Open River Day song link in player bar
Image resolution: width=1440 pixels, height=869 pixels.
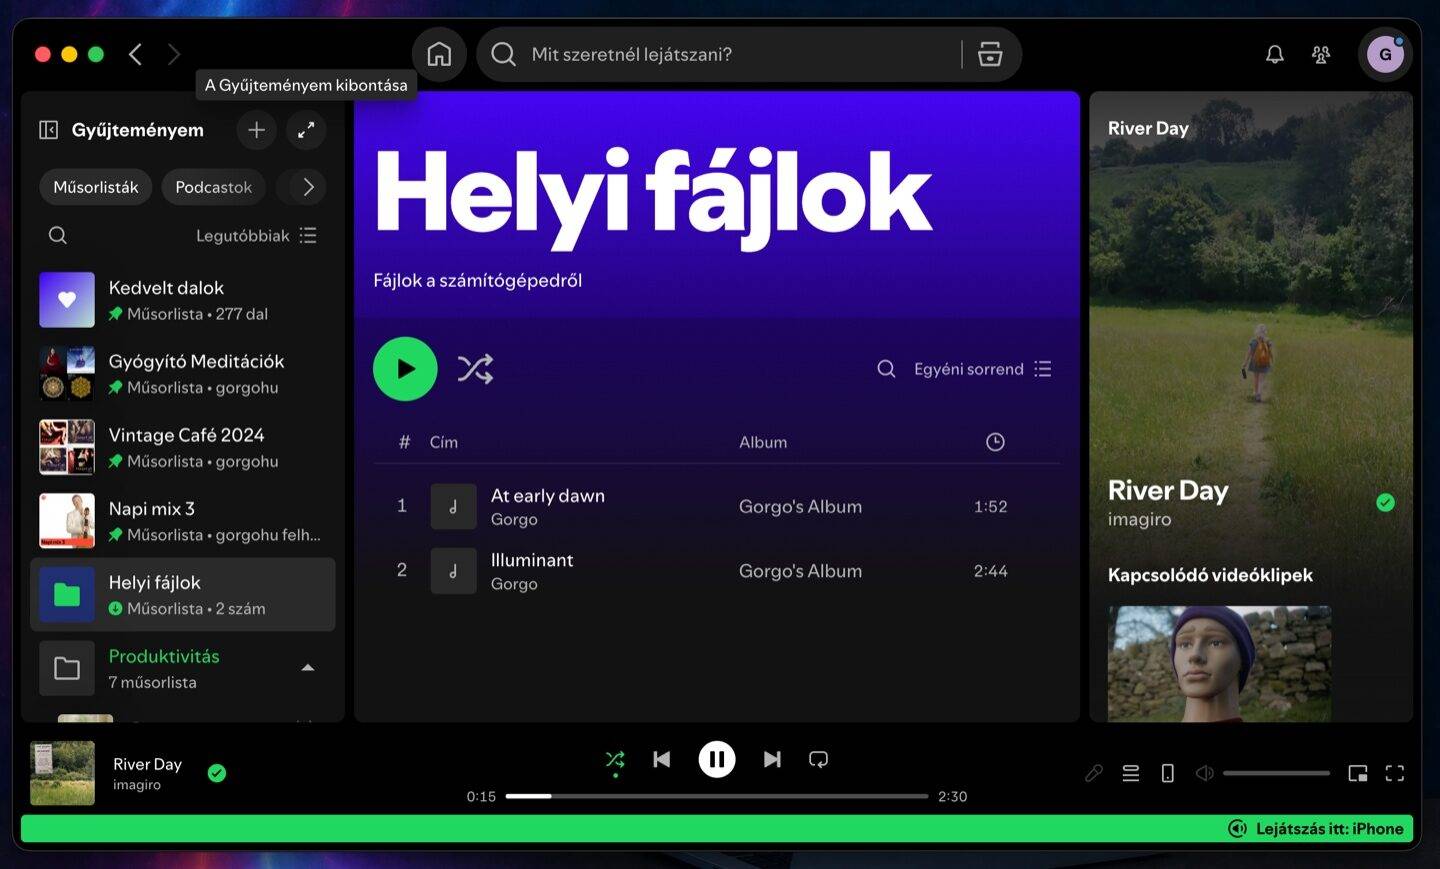147,764
